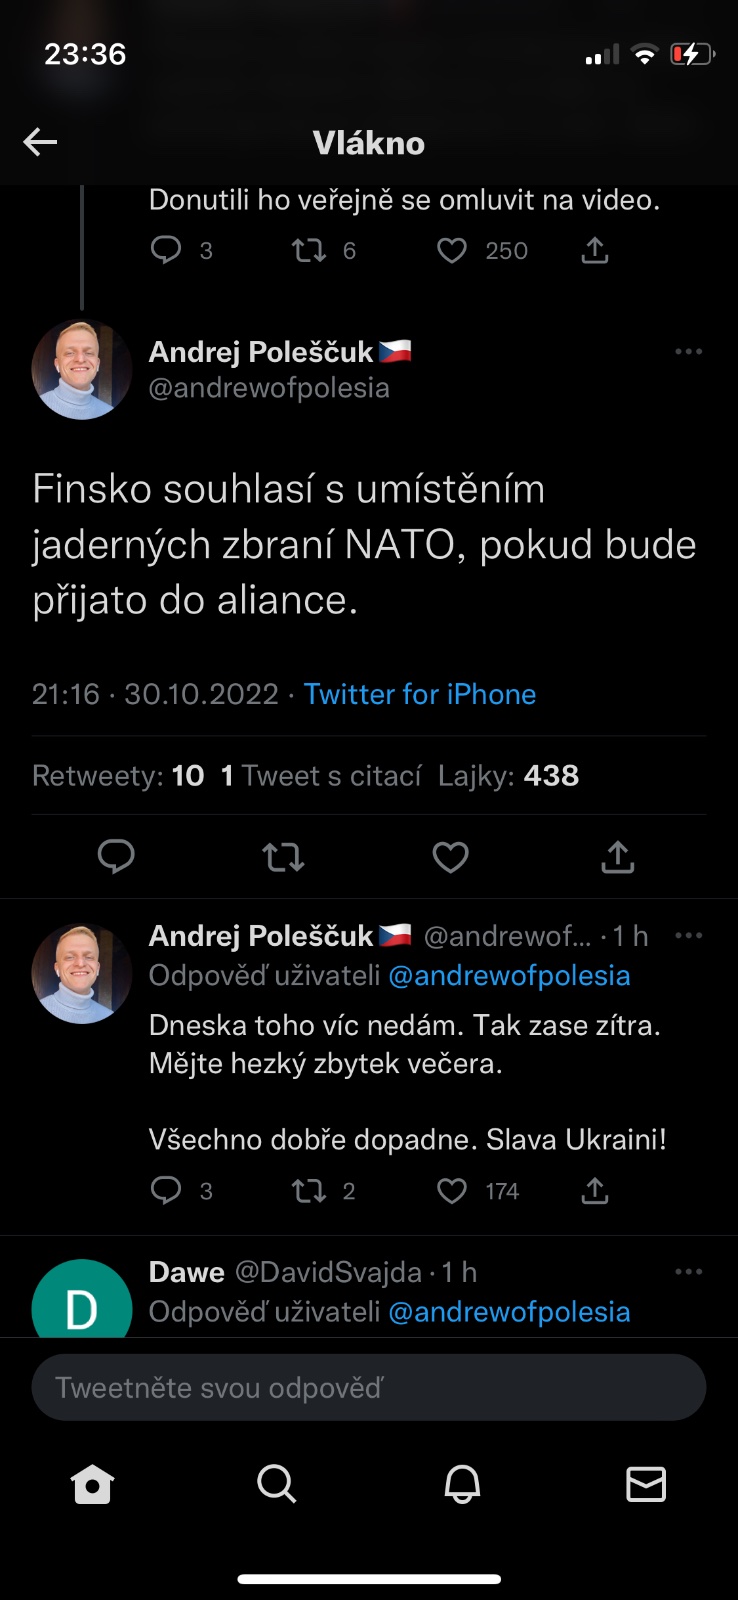Tap the 'Tweetněte svou odpověď' reply field
The width and height of the screenshot is (738, 1600).
click(369, 1387)
